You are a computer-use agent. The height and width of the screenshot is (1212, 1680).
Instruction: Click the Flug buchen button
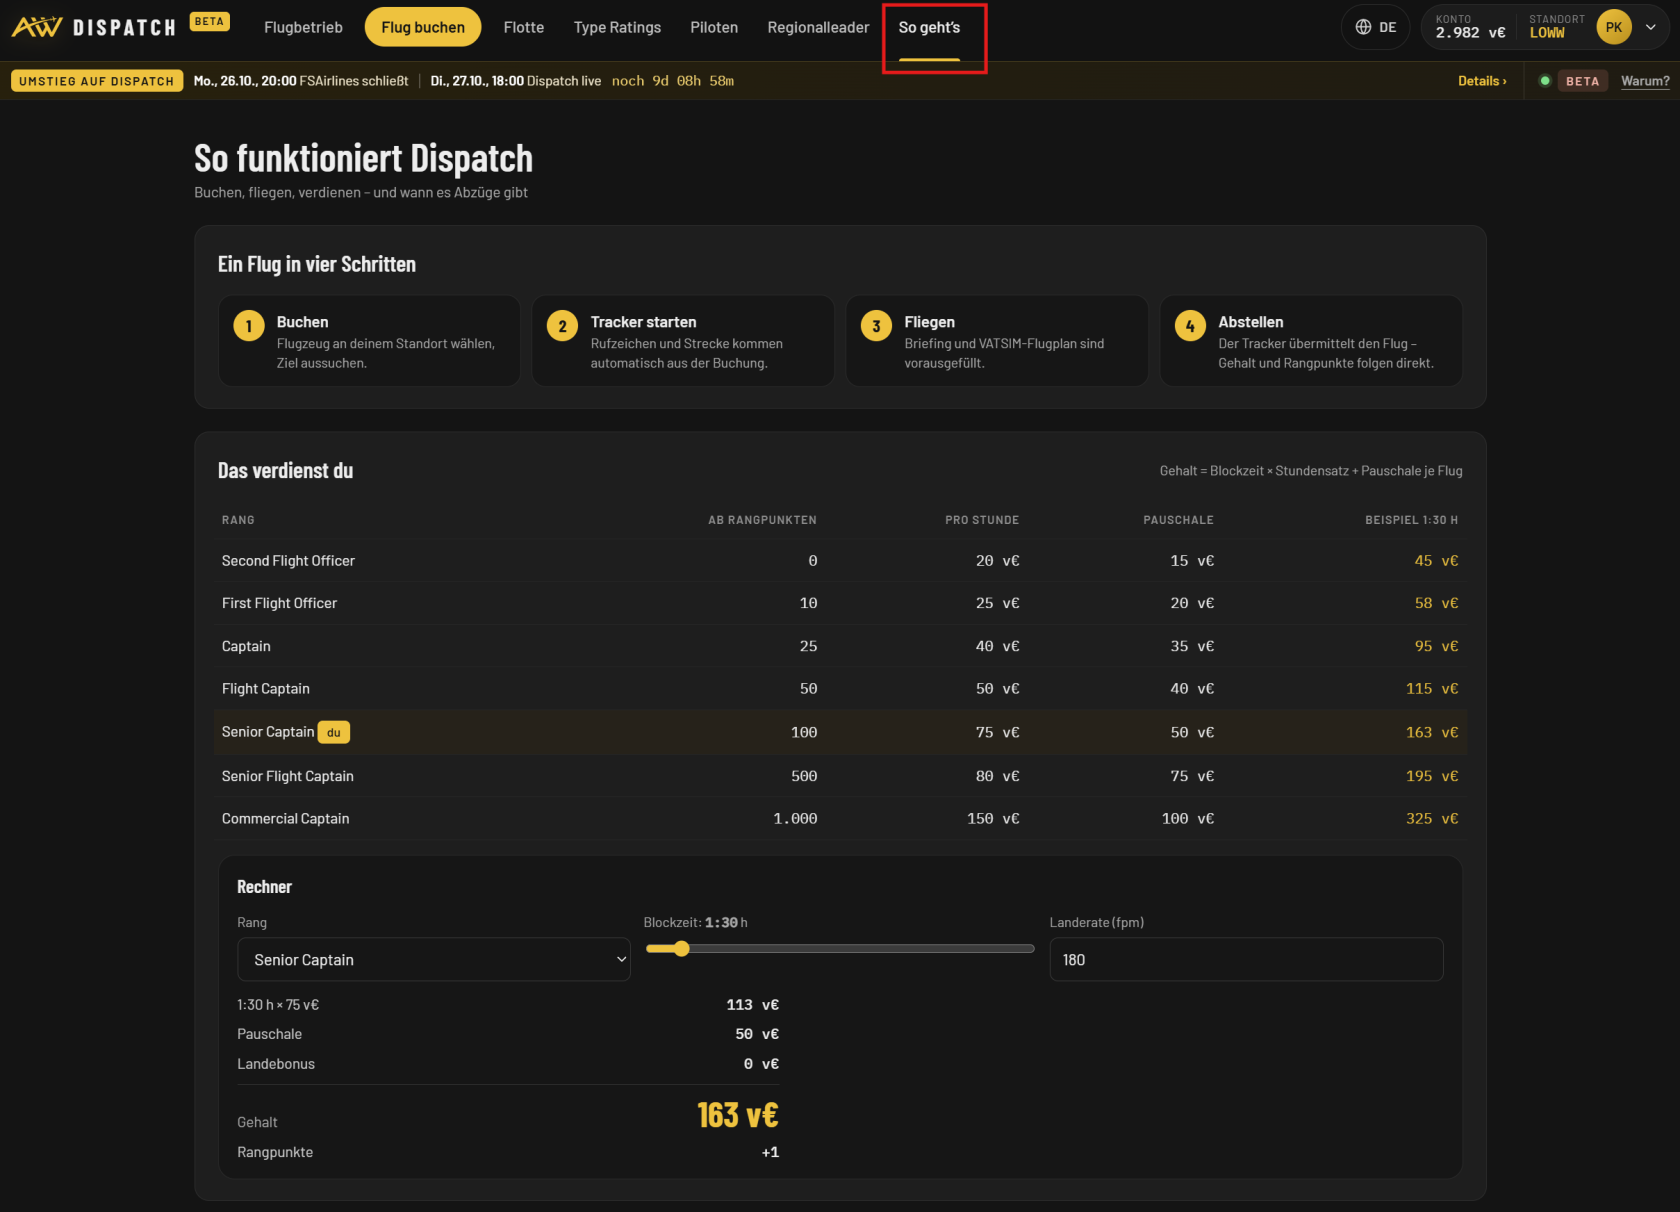pos(423,27)
